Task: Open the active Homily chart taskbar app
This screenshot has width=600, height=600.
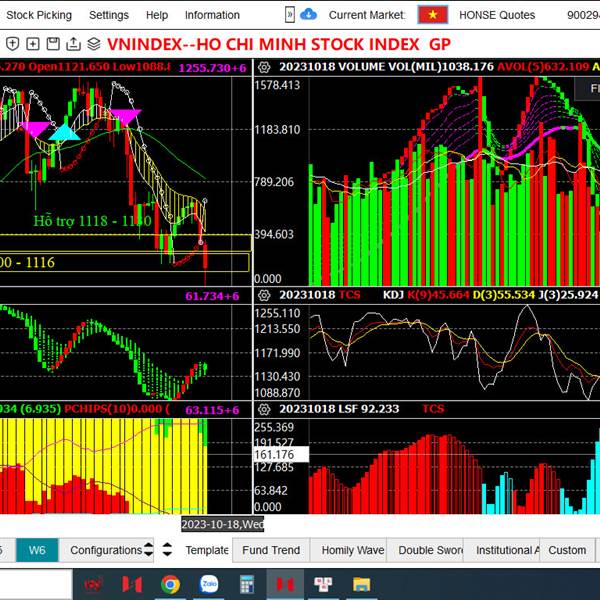Action: coord(285,584)
